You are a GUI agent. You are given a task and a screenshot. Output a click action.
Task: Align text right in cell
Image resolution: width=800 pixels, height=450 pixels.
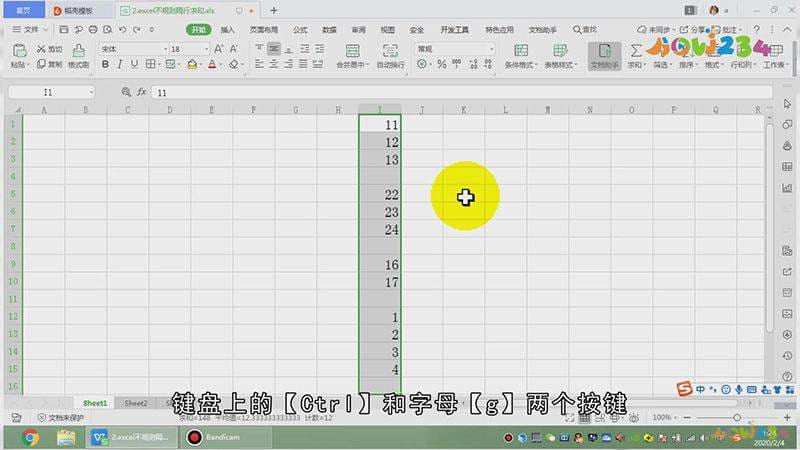tap(289, 64)
